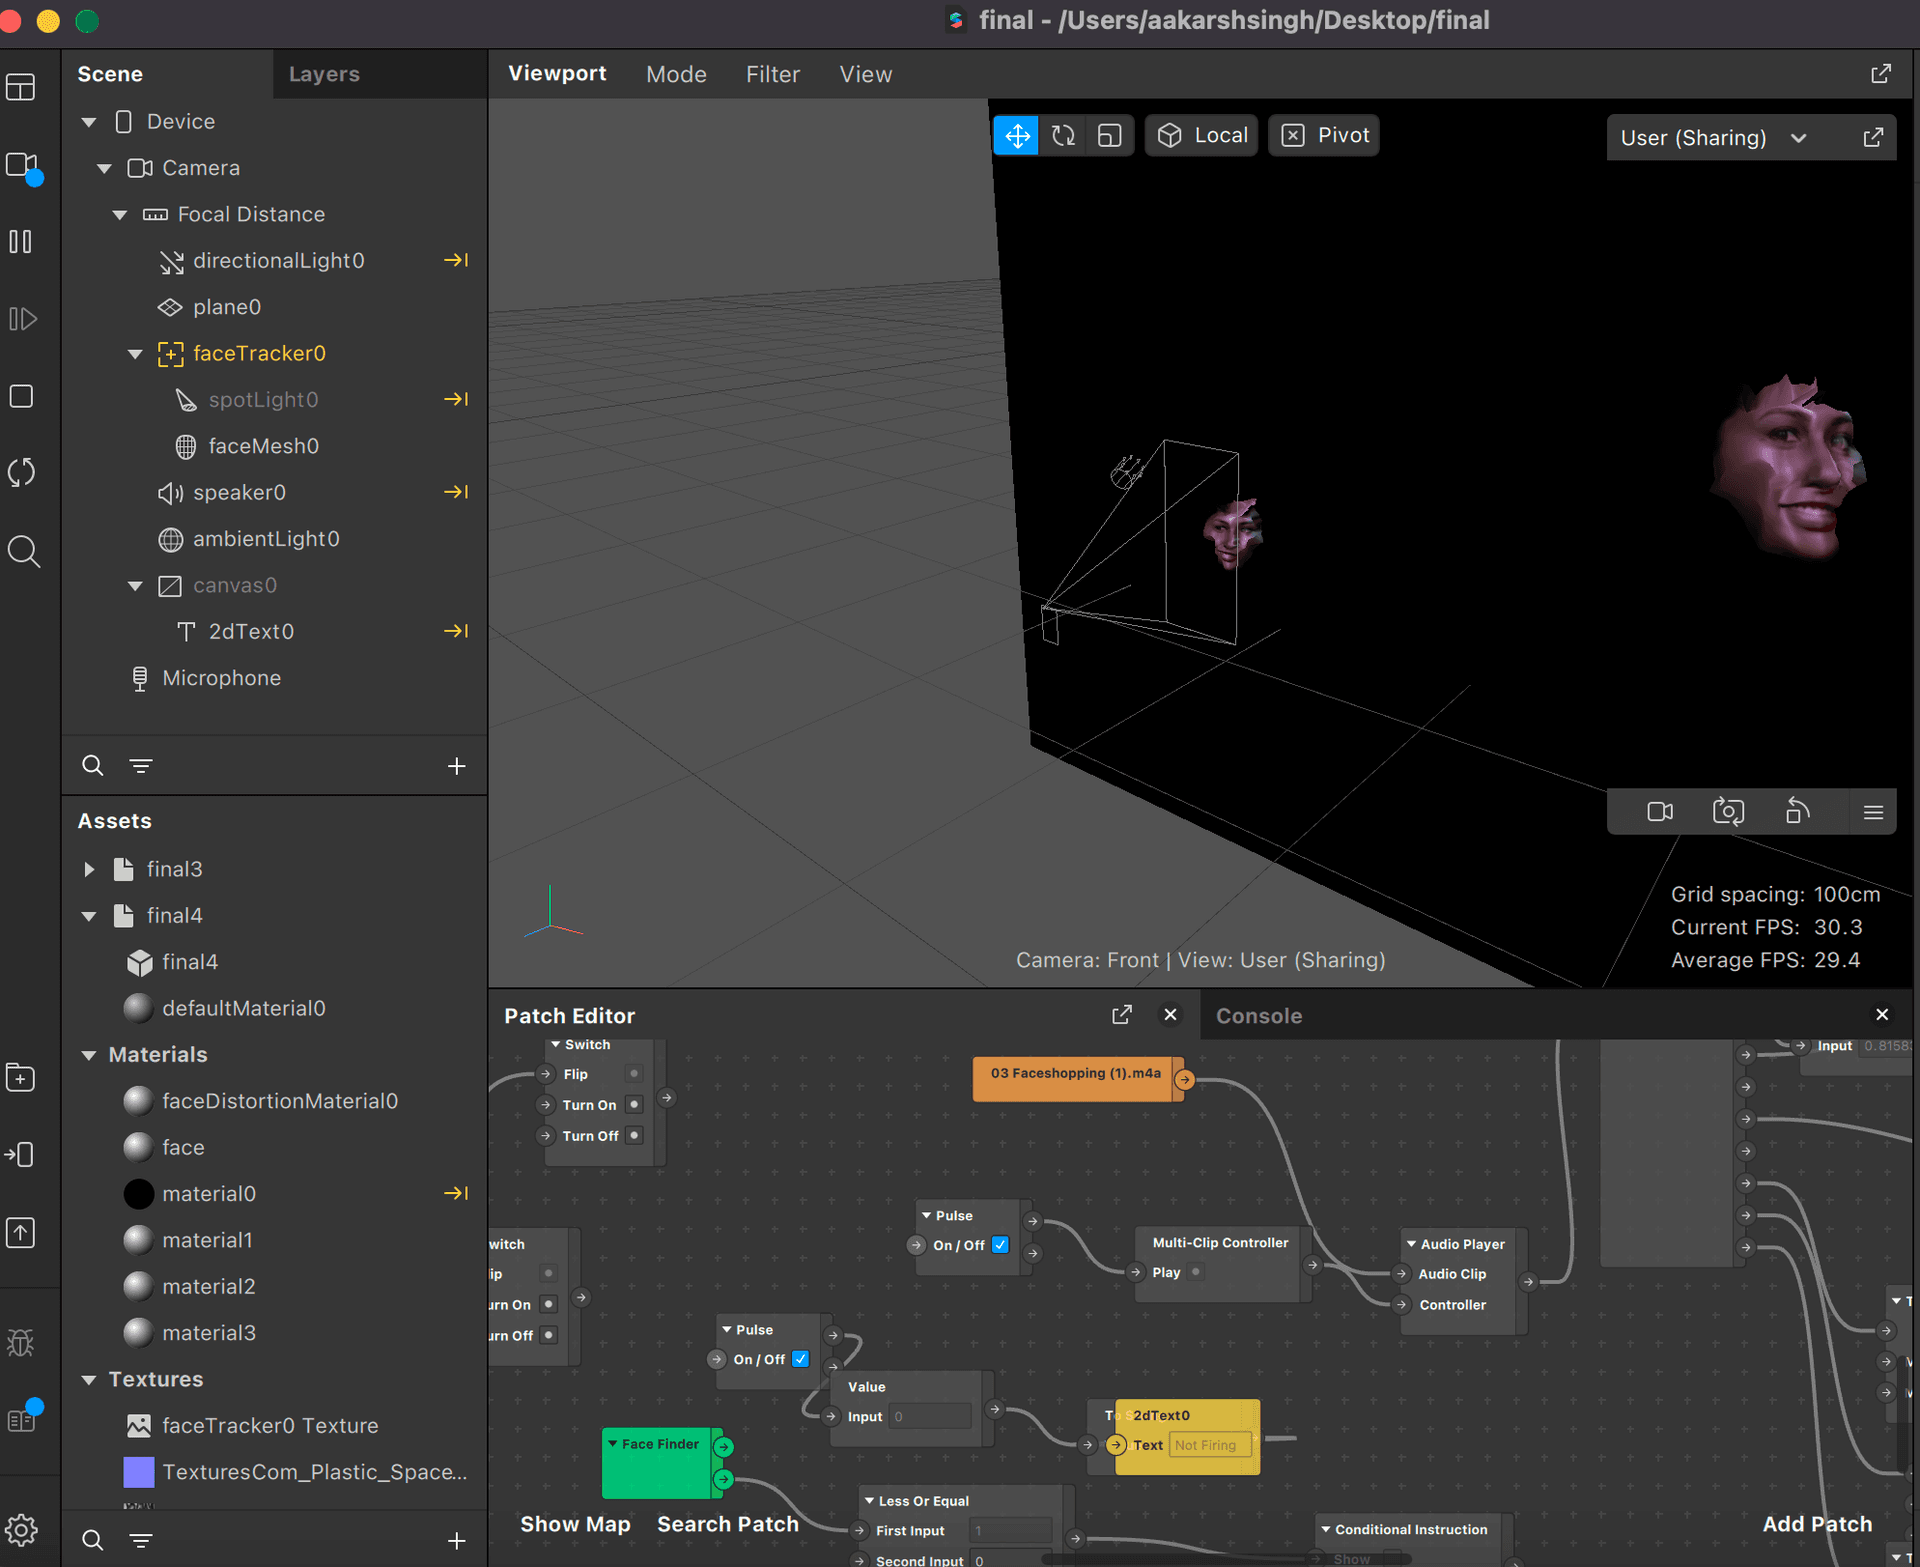Select the Scale manipulator tool
This screenshot has width=1920, height=1567.
(x=1109, y=135)
